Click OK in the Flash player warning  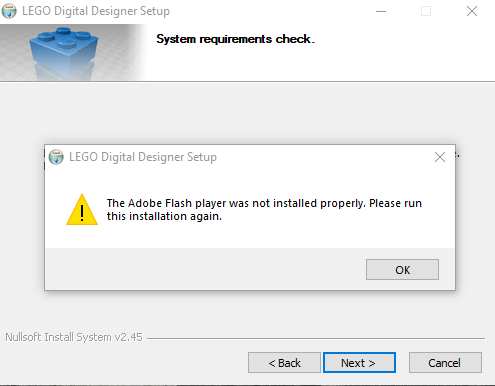tap(402, 269)
